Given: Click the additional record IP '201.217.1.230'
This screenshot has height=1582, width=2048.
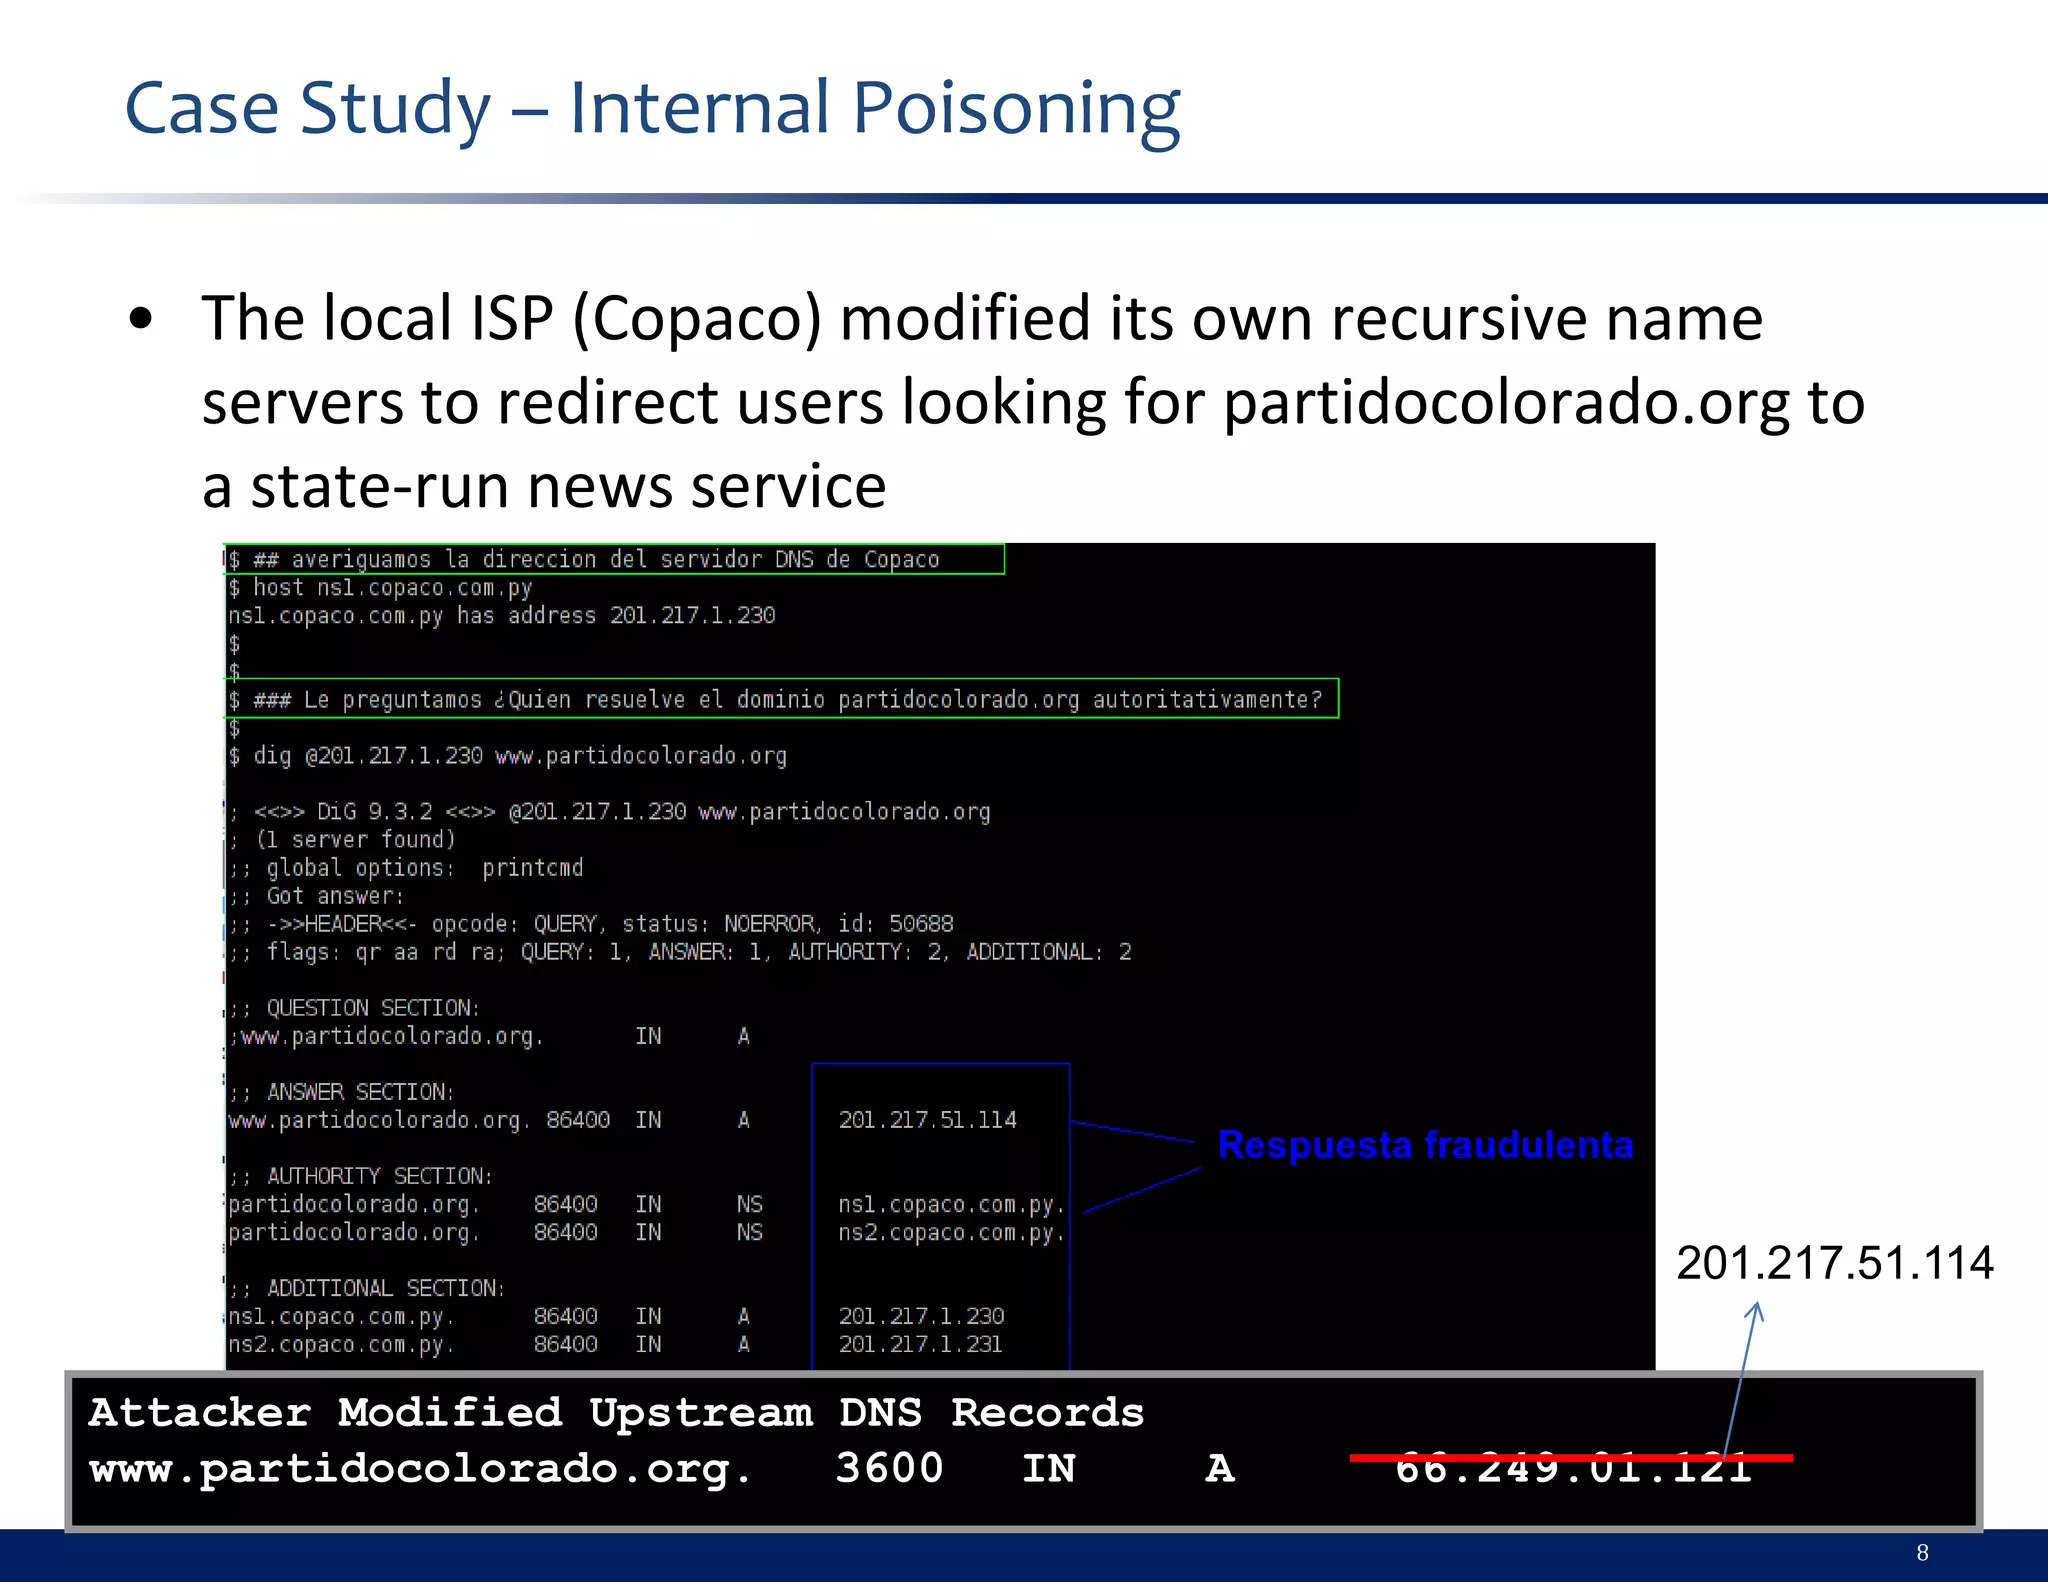Looking at the screenshot, I should pos(921,1316).
